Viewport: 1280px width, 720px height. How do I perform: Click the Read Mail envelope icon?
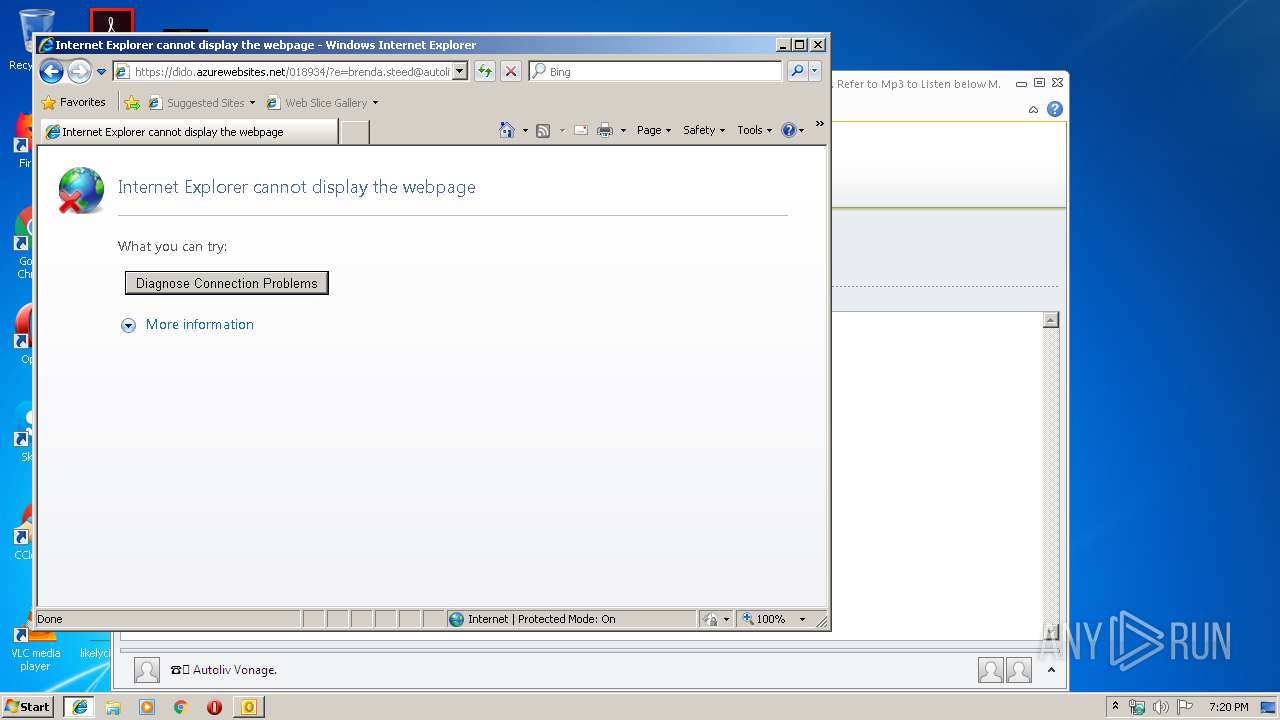tap(581, 130)
